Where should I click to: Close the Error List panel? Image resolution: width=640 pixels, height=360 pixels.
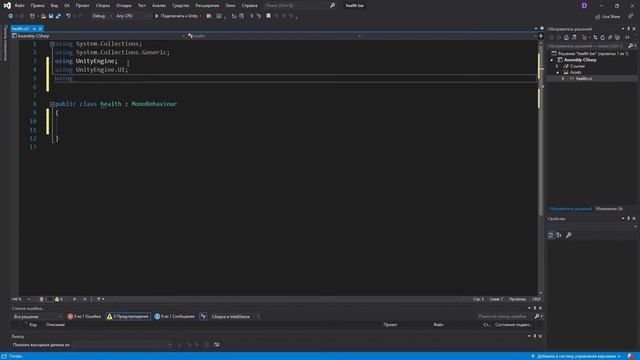click(x=540, y=308)
